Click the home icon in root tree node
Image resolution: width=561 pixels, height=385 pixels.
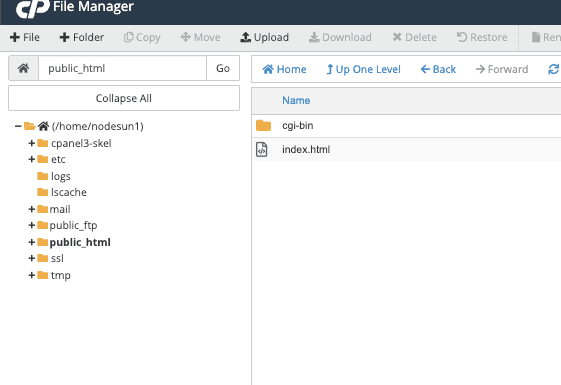43,126
